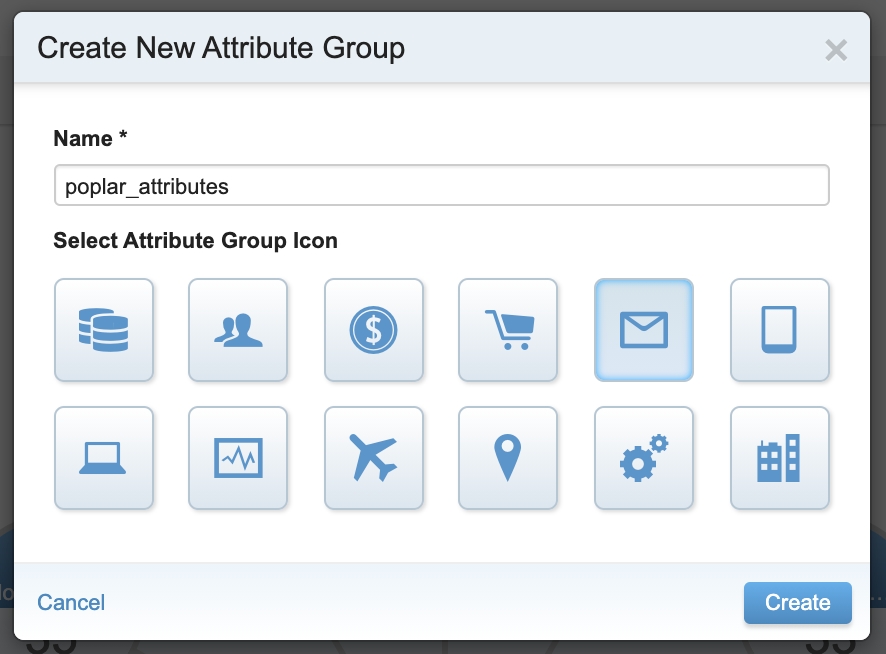This screenshot has height=654, width=886.
Task: Click the "Select Attribute Group Icon" heading
Action: pyautogui.click(x=195, y=241)
